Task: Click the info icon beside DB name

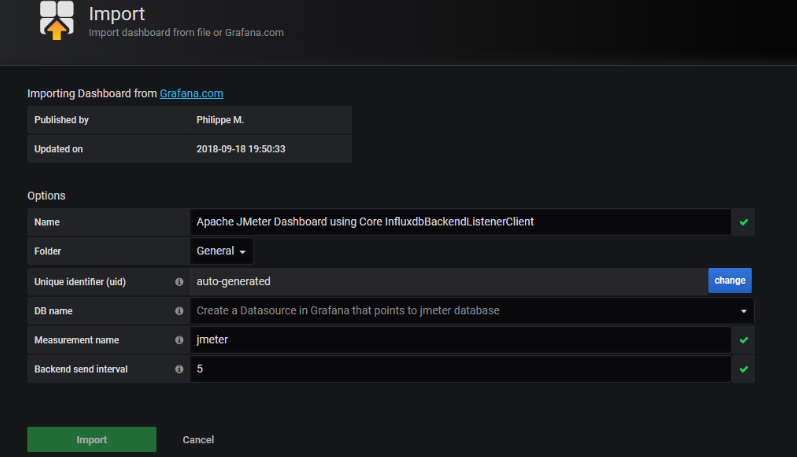Action: [x=179, y=311]
